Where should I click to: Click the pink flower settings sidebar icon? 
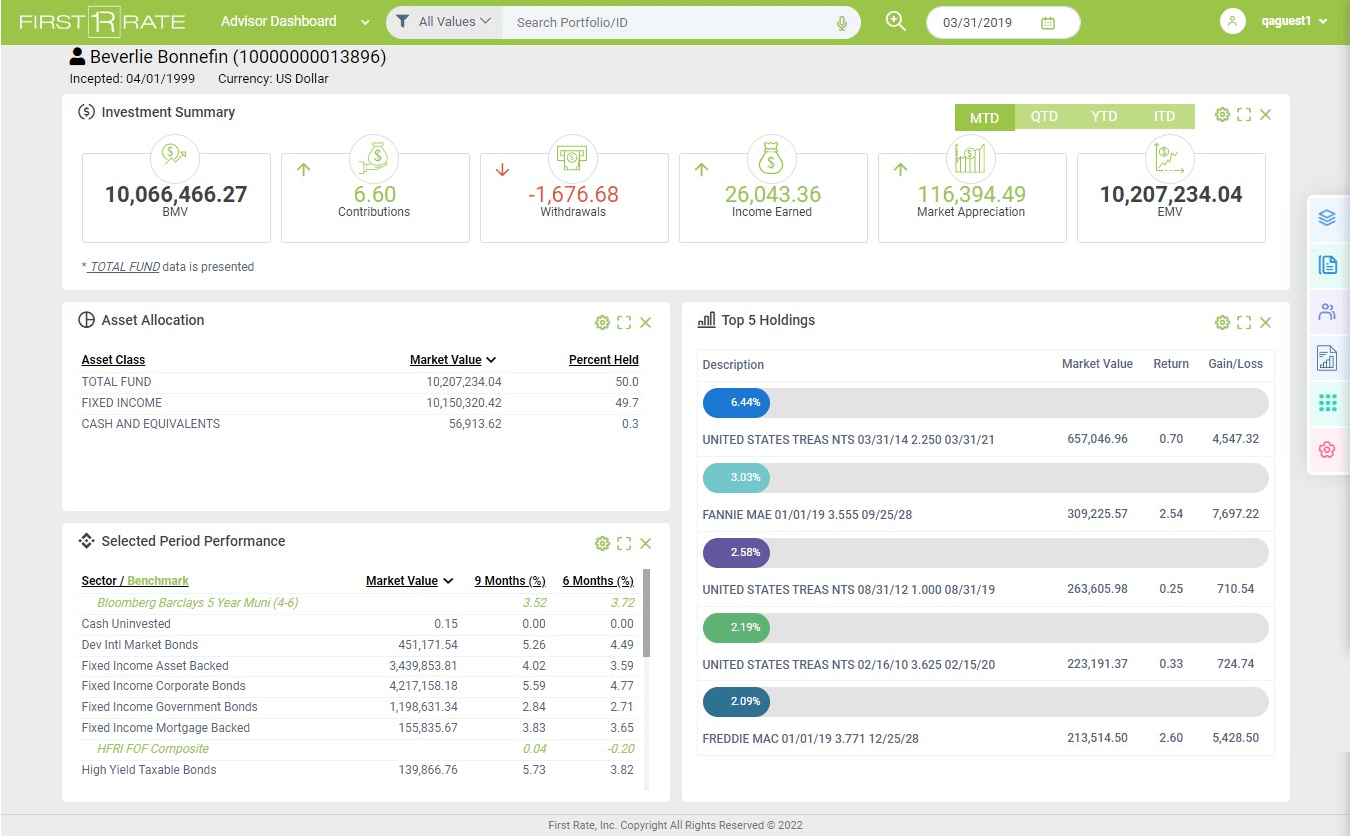click(1327, 450)
